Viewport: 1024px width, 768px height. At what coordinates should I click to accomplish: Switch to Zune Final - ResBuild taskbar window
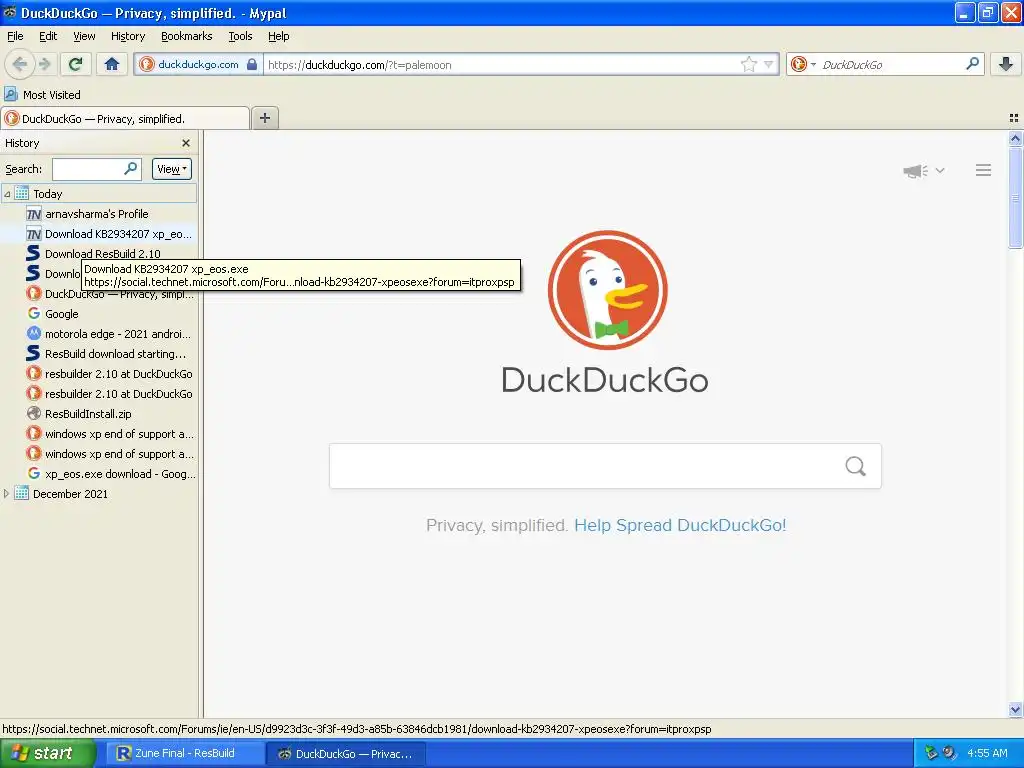point(185,753)
